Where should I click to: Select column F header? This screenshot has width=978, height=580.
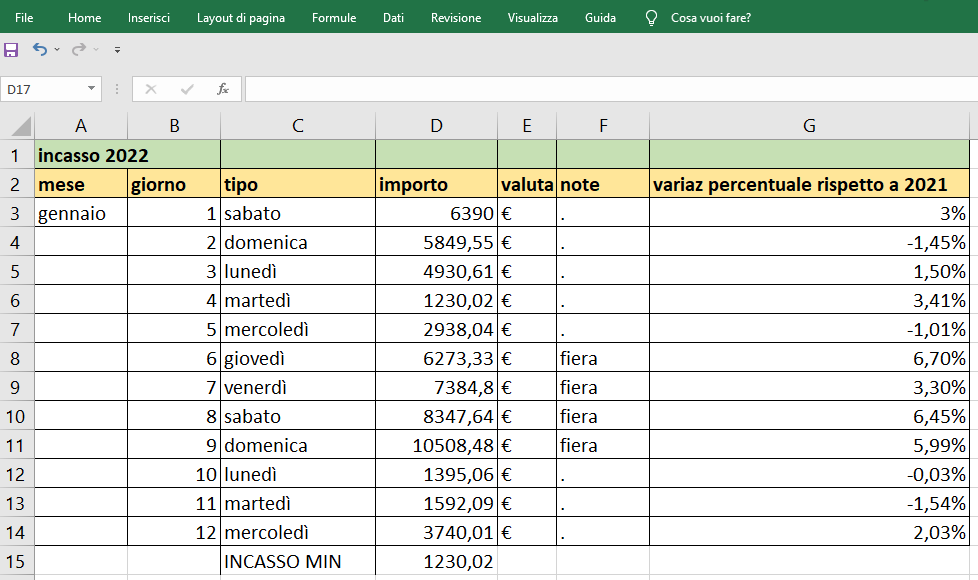tap(603, 126)
